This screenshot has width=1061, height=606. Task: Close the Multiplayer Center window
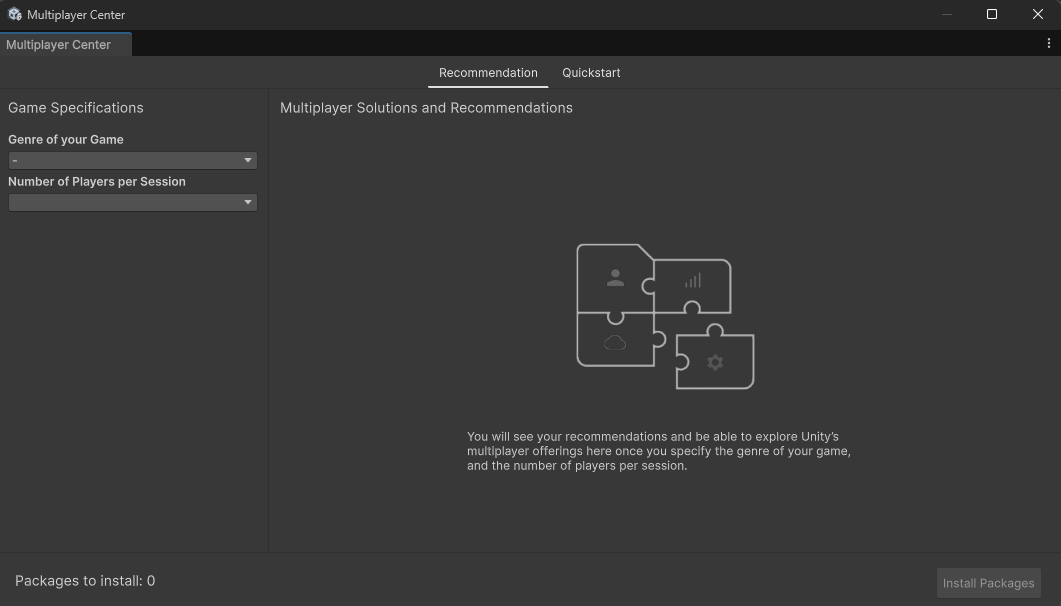[x=1037, y=14]
